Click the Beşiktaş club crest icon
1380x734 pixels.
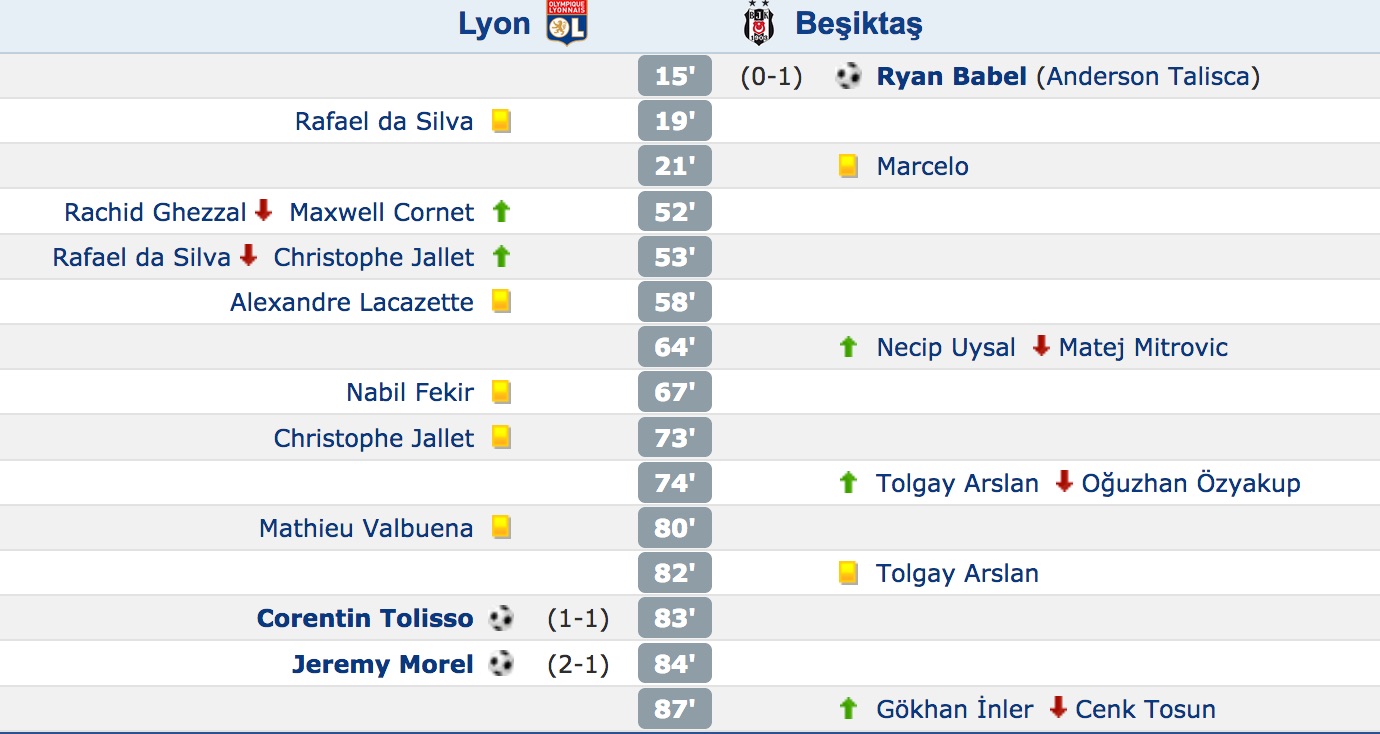pos(759,23)
